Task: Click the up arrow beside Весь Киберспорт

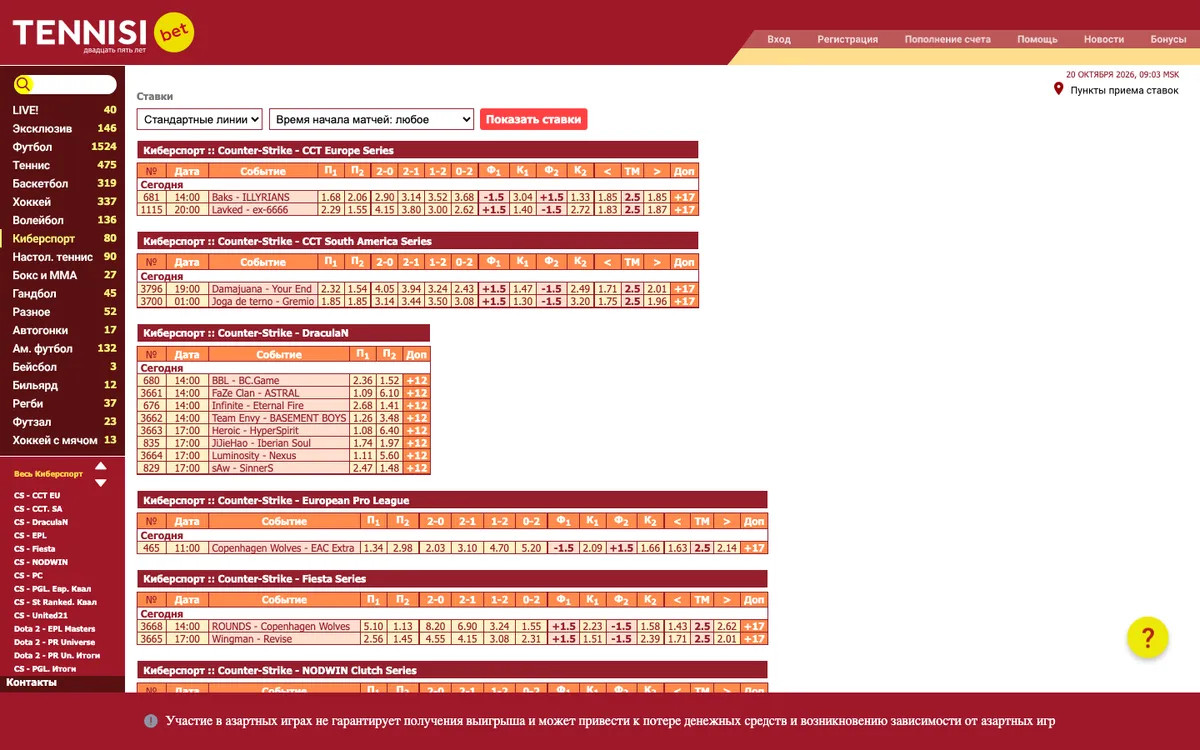Action: 100,466
